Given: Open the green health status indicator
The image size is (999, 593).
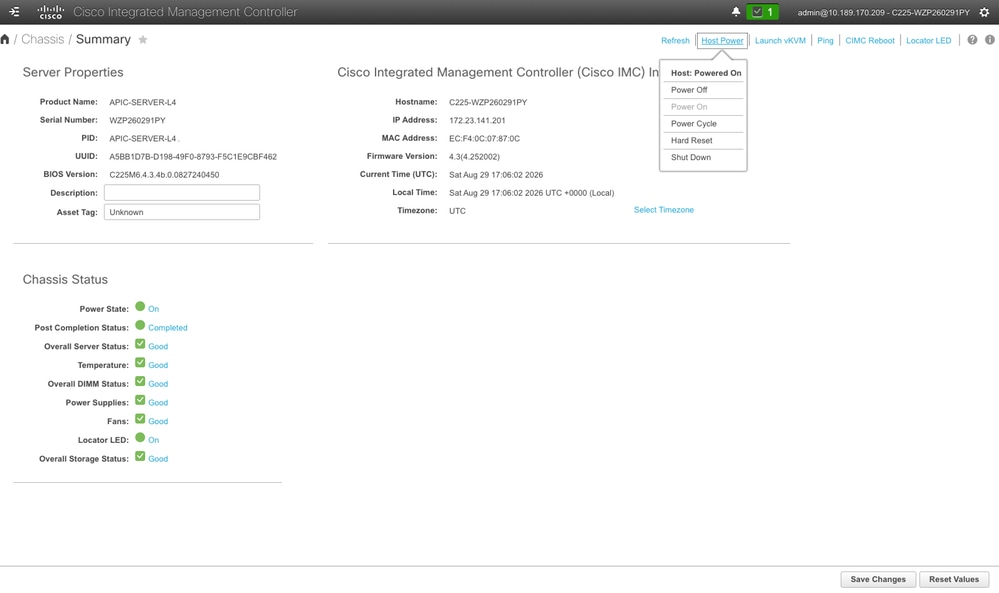Looking at the screenshot, I should click(763, 11).
